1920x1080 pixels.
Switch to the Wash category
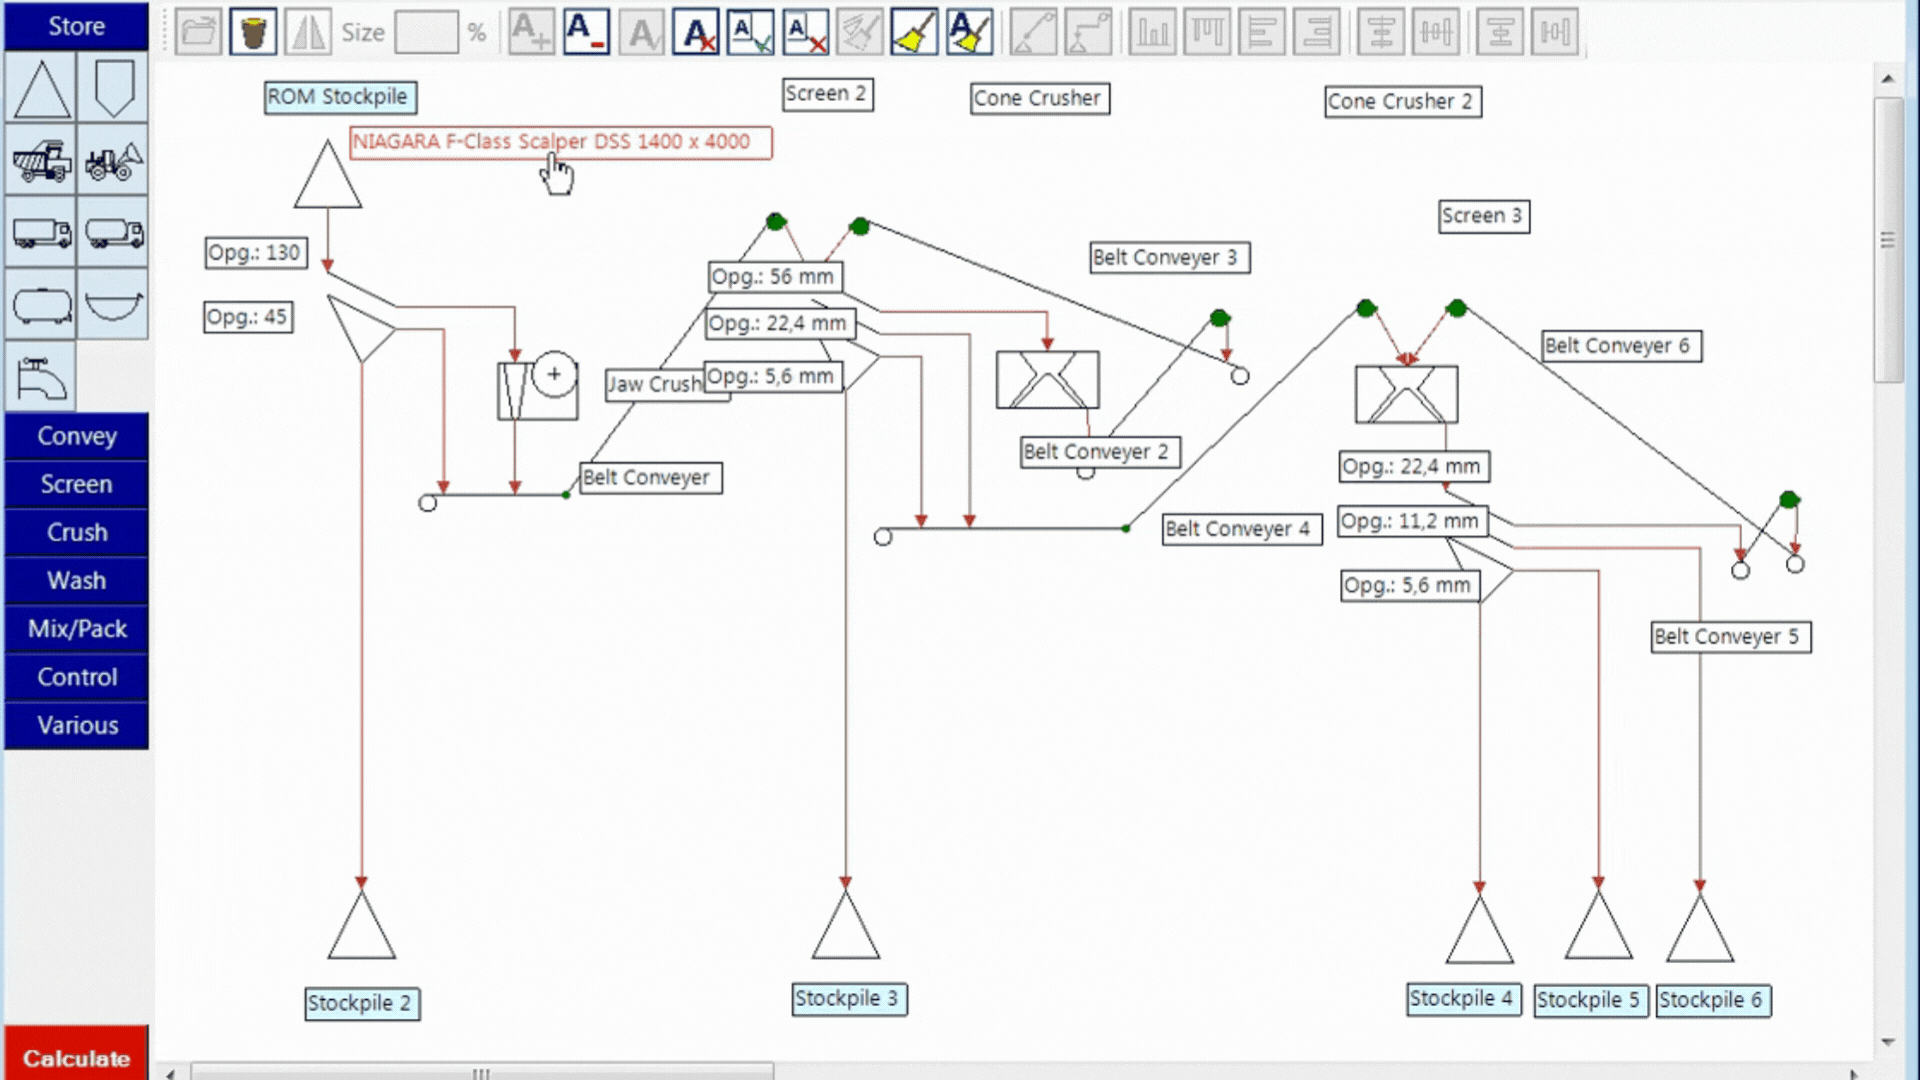pos(76,580)
